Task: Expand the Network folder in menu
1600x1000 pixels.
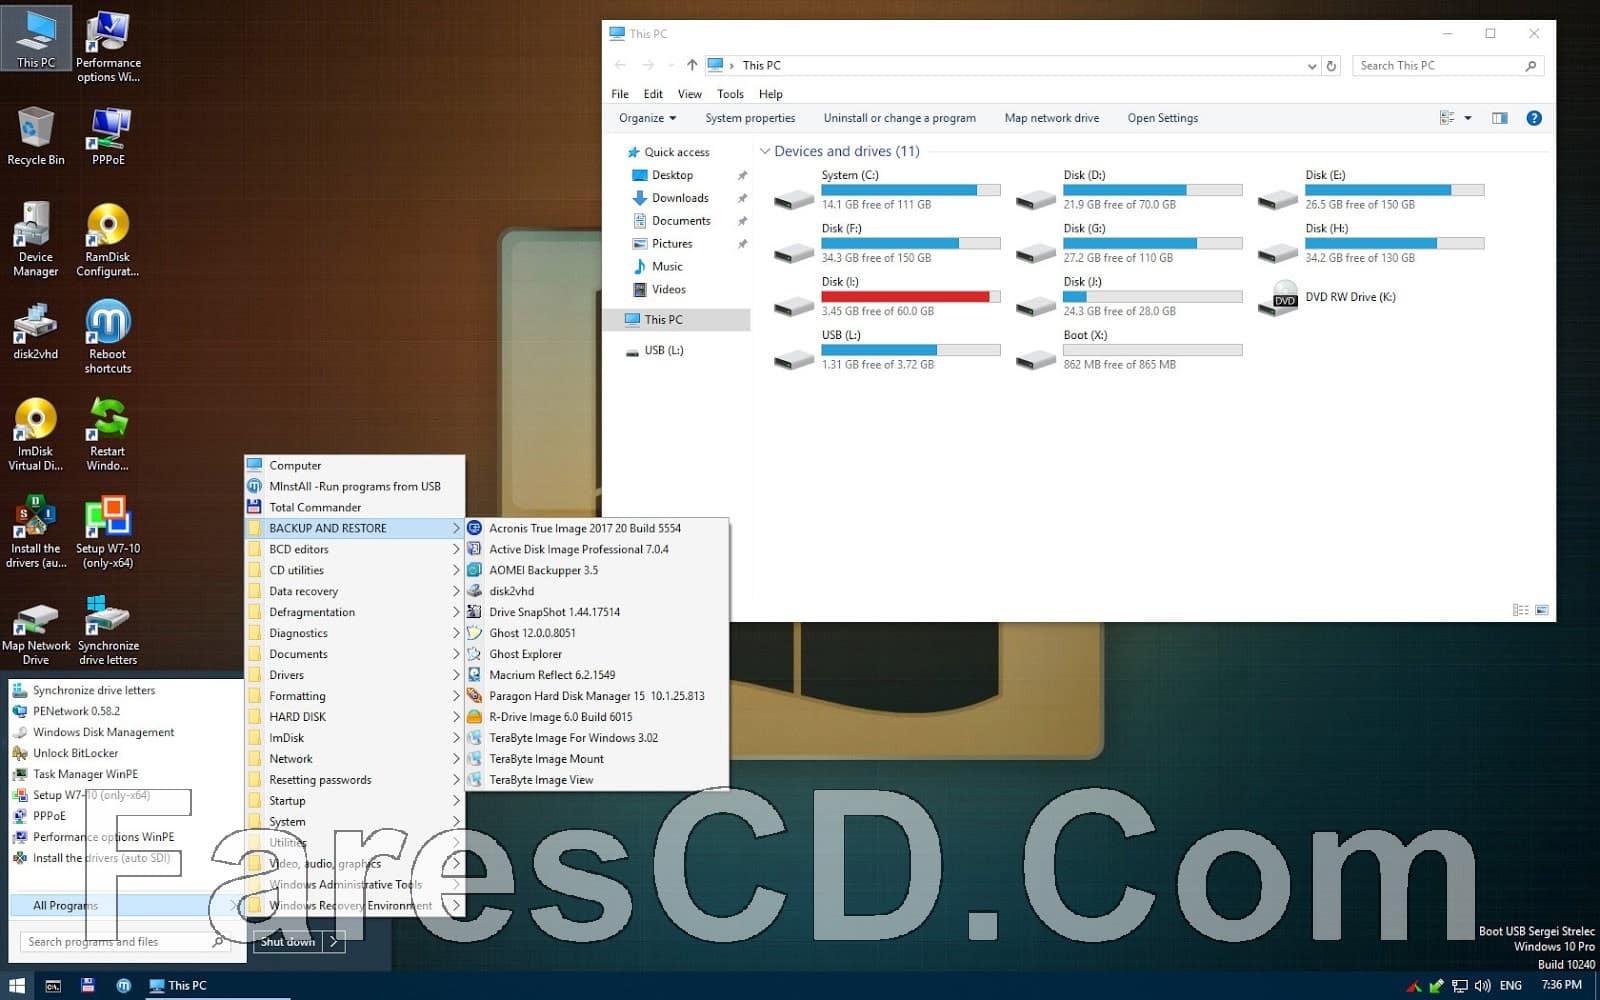Action: [x=355, y=759]
